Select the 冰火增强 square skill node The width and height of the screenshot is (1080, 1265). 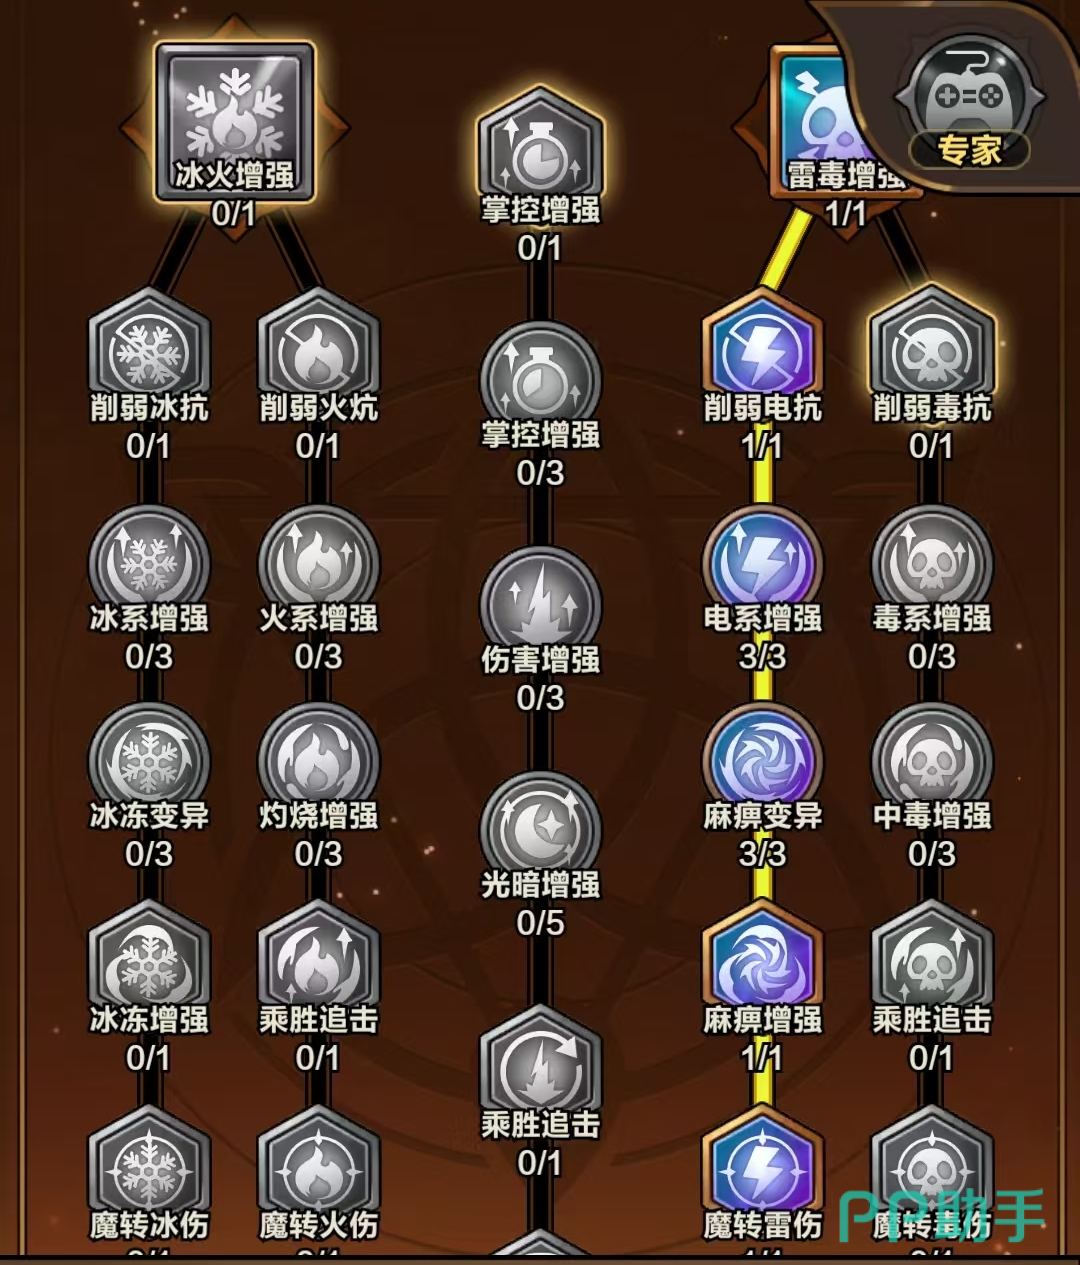click(234, 121)
